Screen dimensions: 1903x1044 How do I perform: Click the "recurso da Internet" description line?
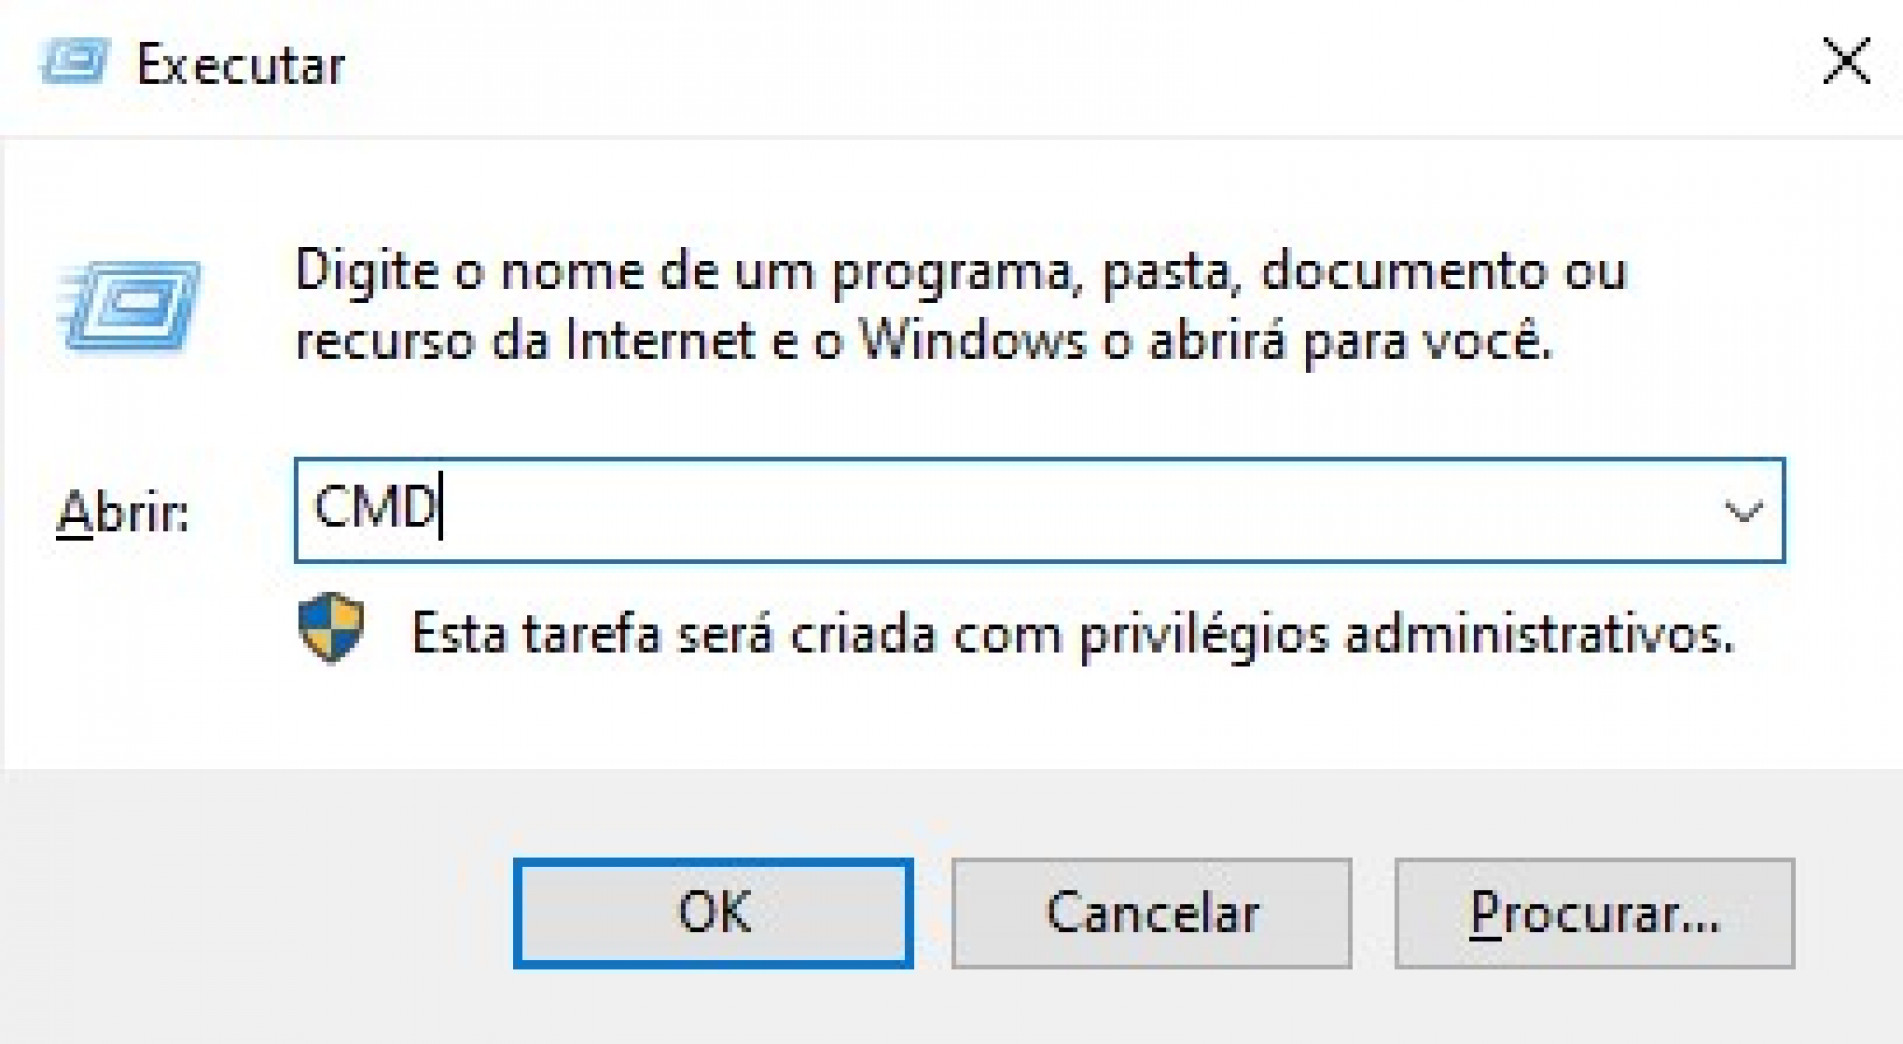(x=922, y=342)
